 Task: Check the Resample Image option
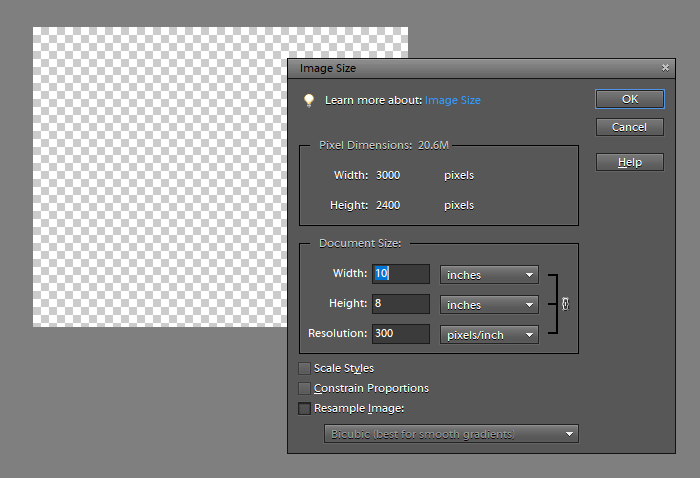(305, 408)
